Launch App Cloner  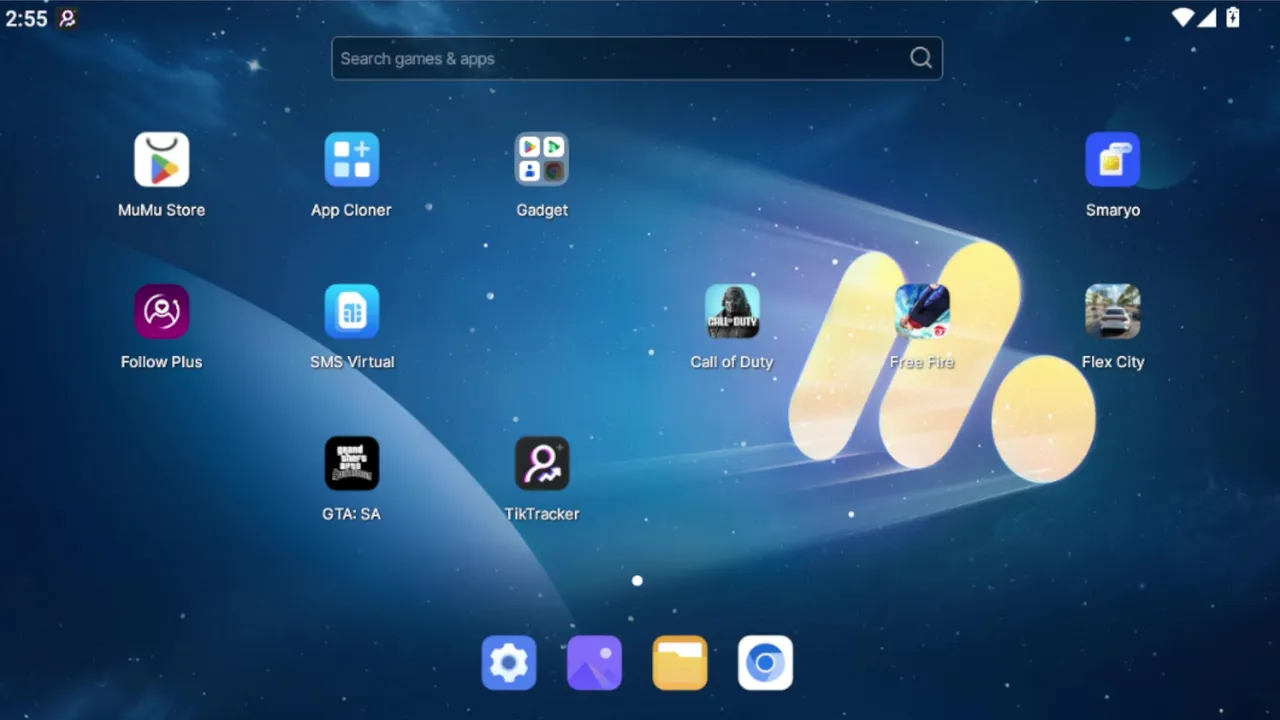(x=352, y=160)
